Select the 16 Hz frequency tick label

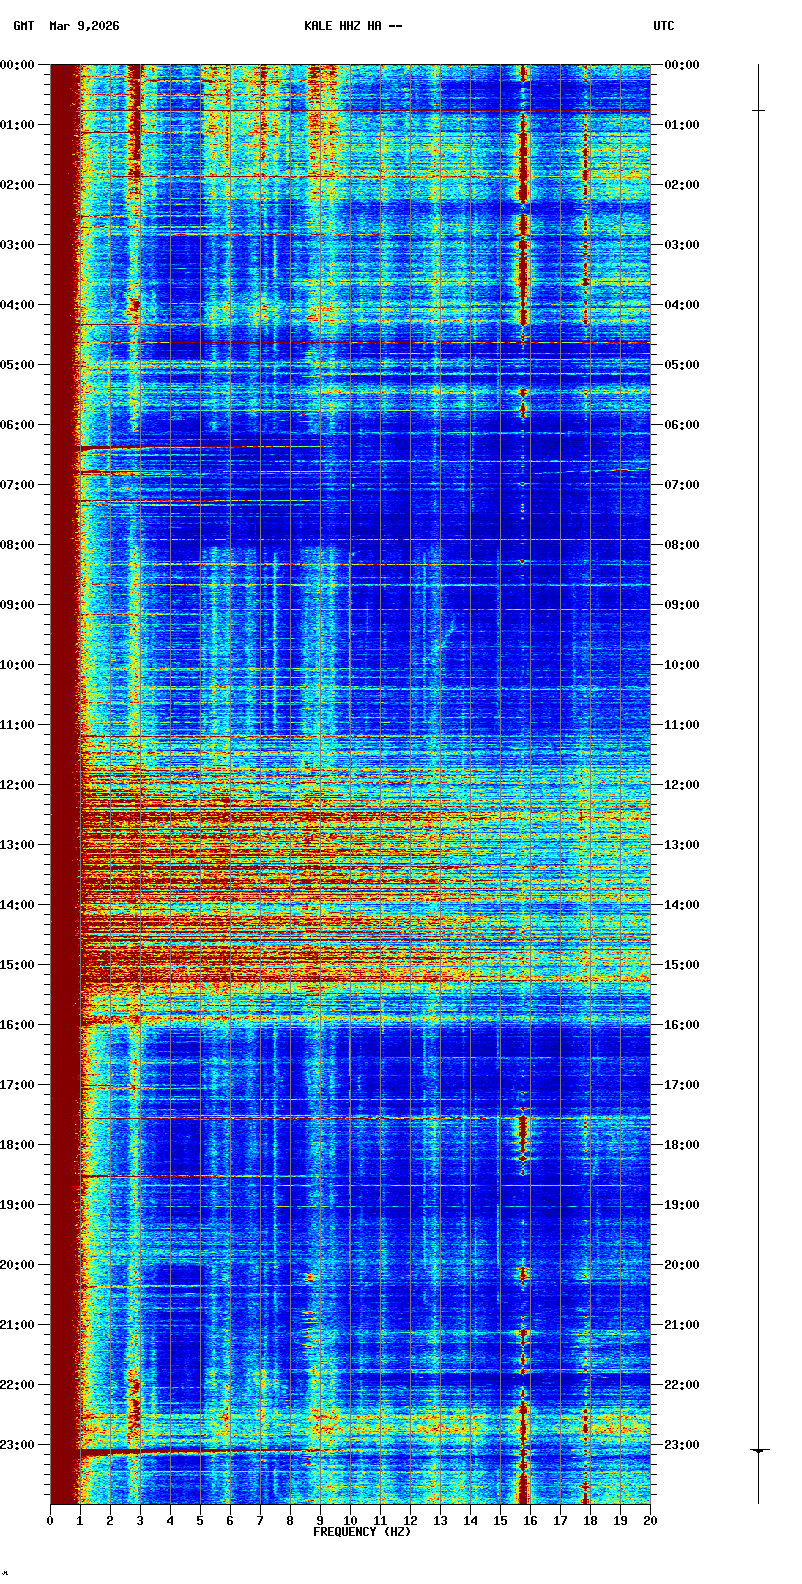pos(530,1521)
